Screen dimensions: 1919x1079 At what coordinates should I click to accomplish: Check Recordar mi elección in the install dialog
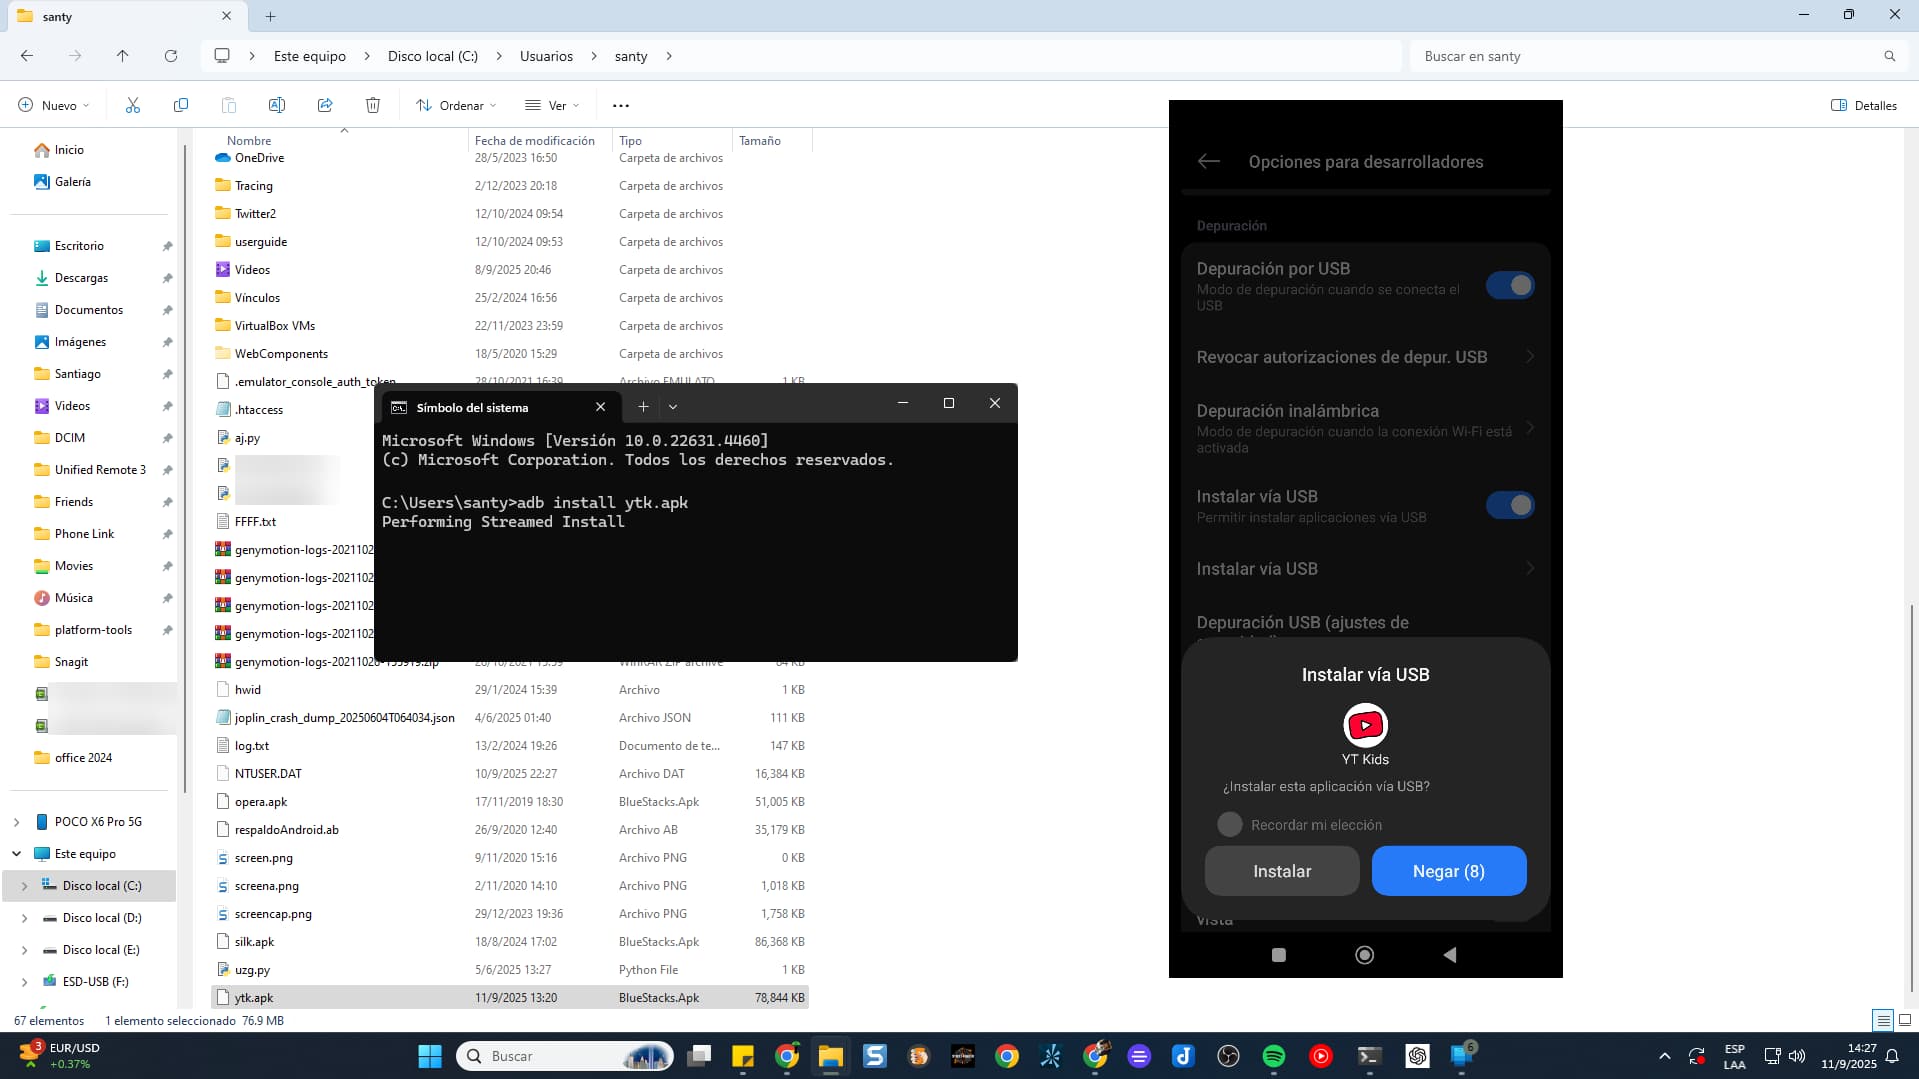click(x=1230, y=824)
